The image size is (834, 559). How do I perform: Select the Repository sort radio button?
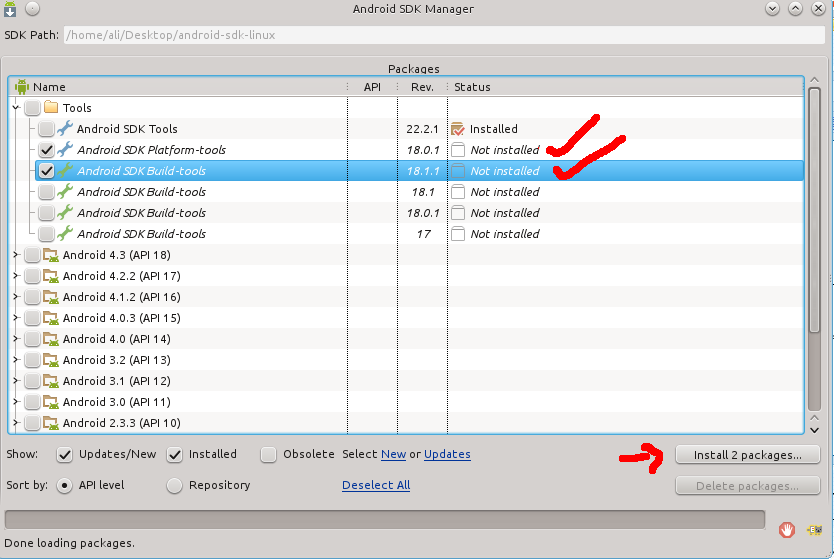point(174,486)
